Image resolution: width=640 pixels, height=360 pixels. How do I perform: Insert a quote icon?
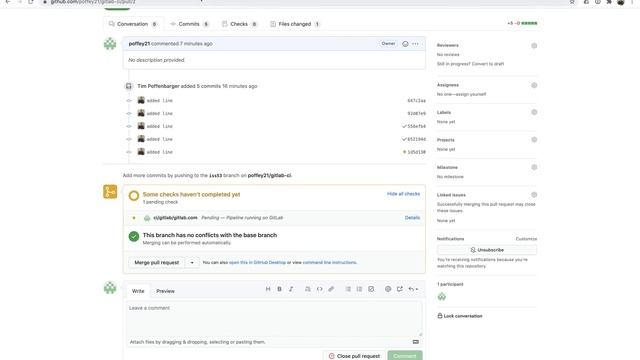tap(308, 289)
